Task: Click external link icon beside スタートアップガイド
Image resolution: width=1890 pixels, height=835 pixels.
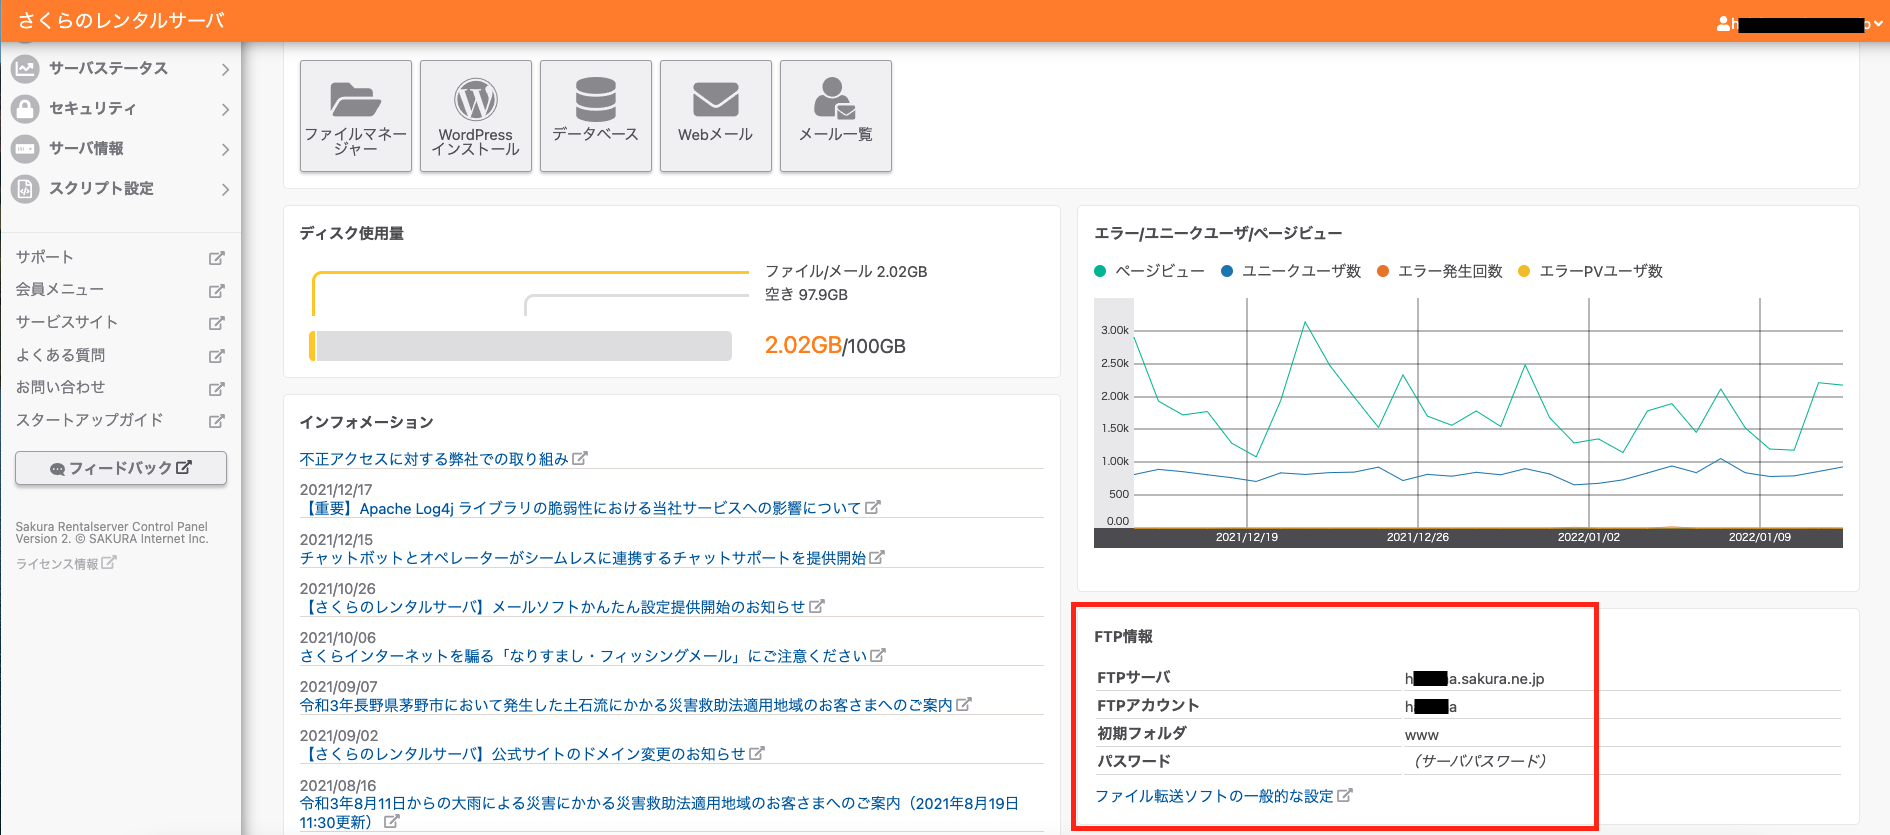Action: click(x=216, y=421)
